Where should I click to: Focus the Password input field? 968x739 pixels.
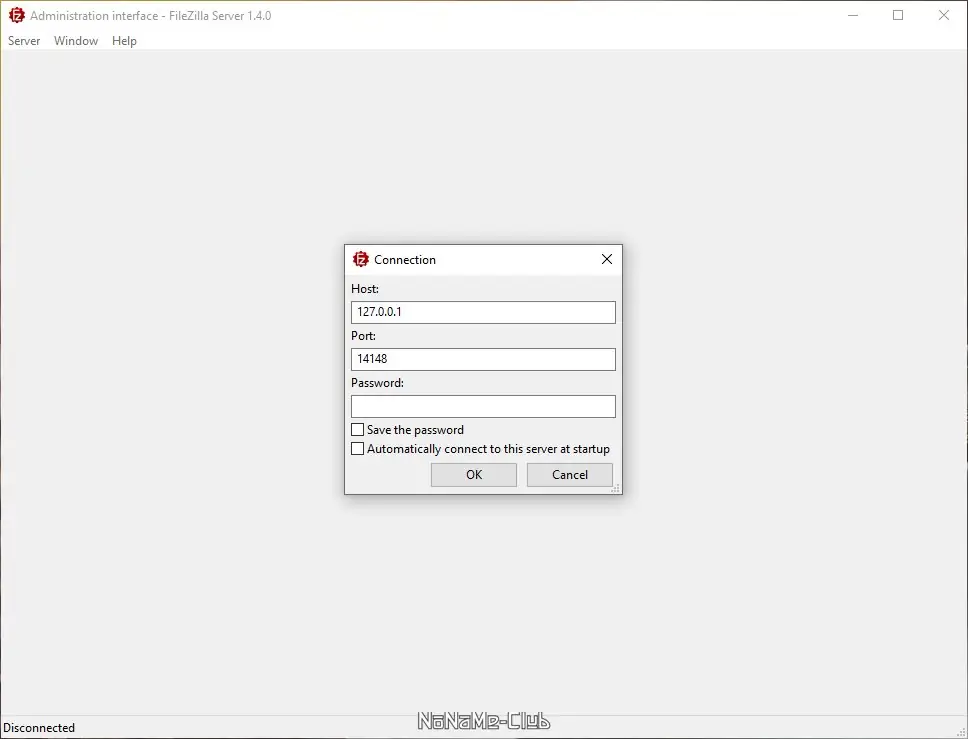483,406
